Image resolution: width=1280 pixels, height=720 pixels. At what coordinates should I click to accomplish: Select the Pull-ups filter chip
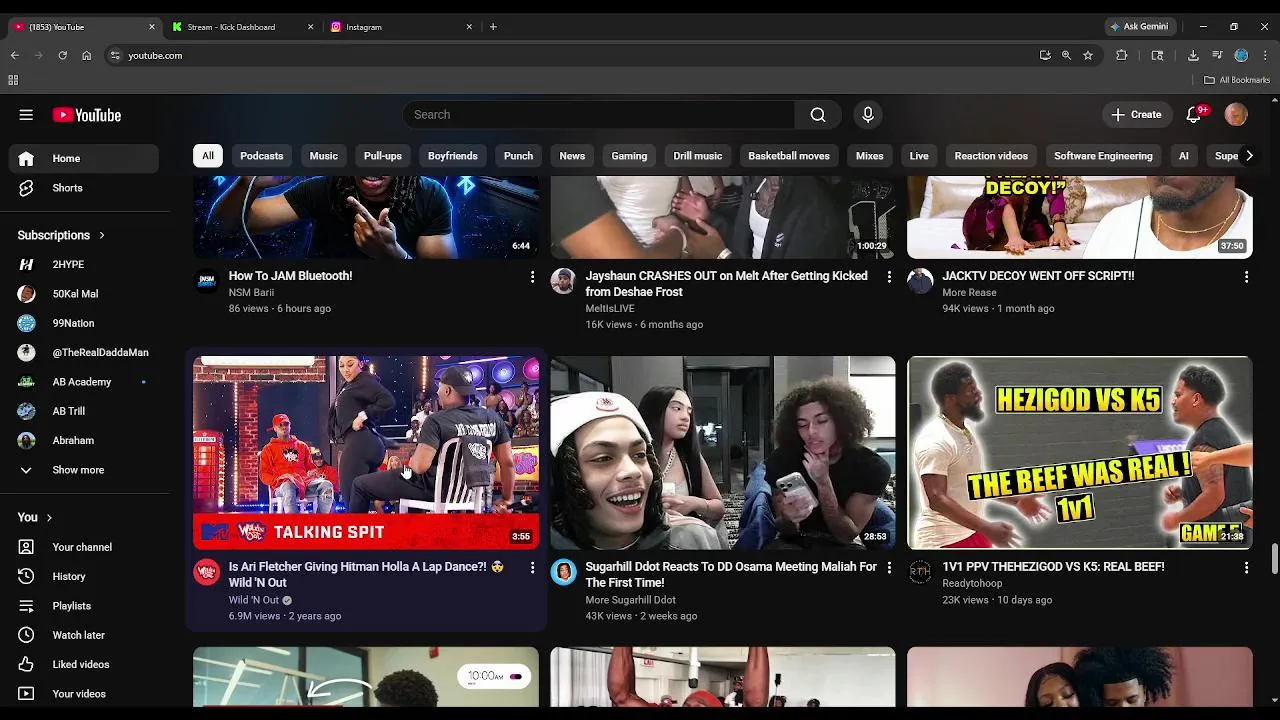383,156
